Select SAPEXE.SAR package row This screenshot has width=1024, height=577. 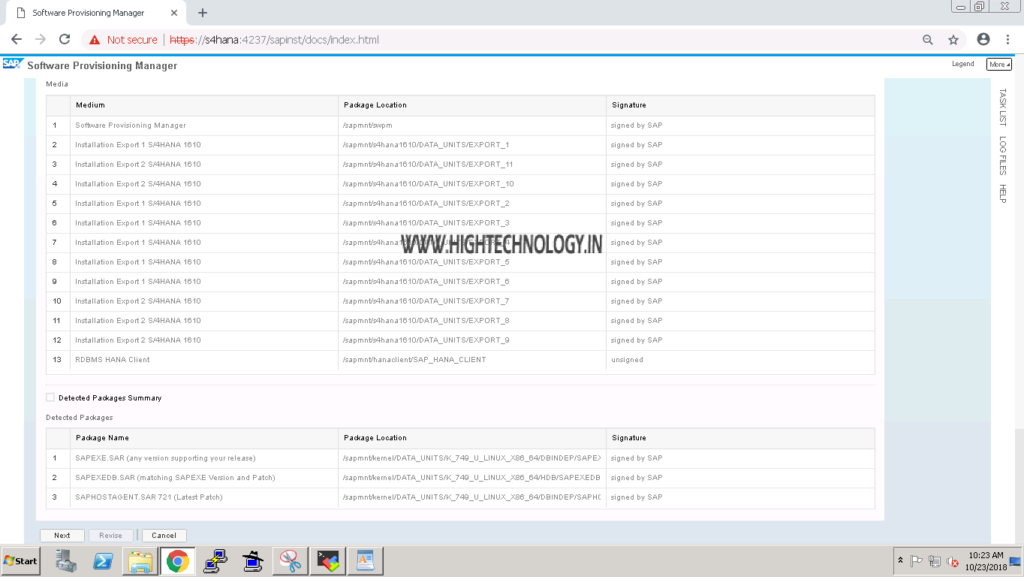tap(460, 458)
